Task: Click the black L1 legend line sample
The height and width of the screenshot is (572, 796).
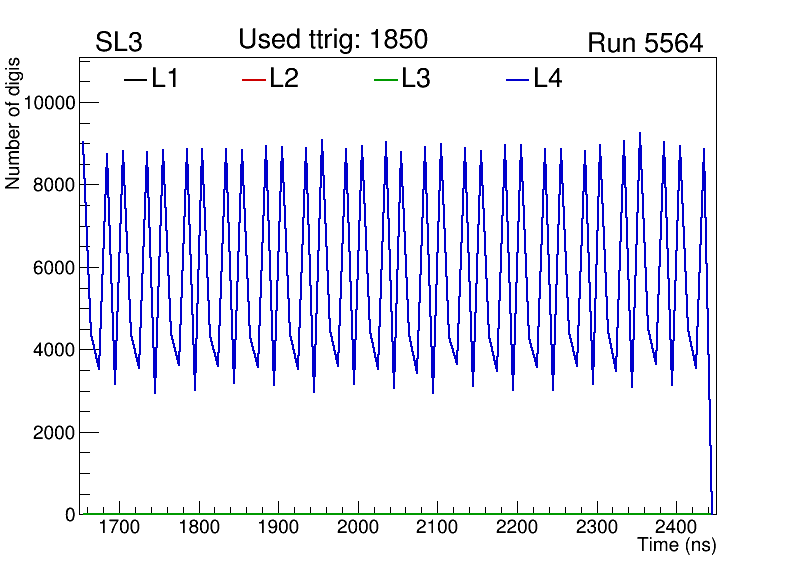Action: [135, 80]
